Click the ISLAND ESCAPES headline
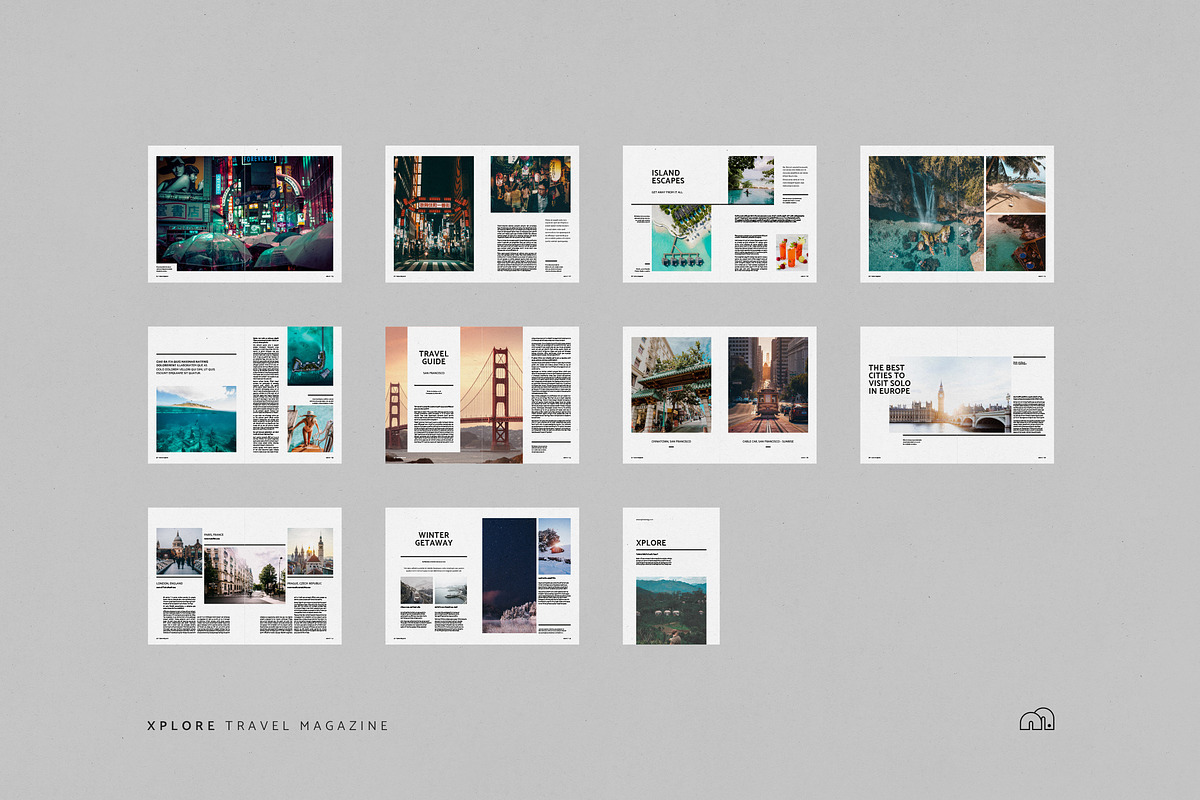Screen dimensions: 1200x800 (669, 177)
